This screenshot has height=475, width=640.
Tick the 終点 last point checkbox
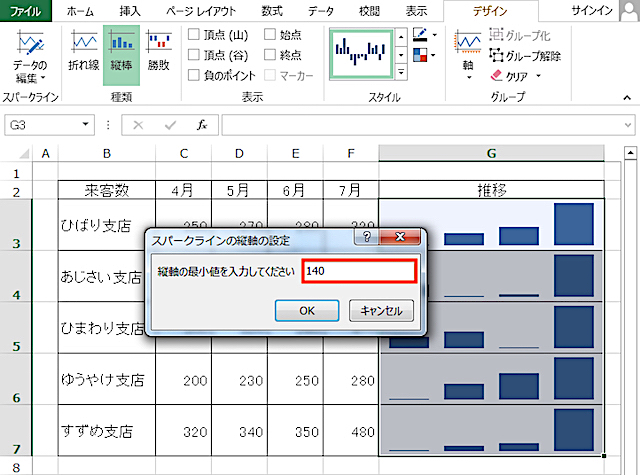pos(272,54)
